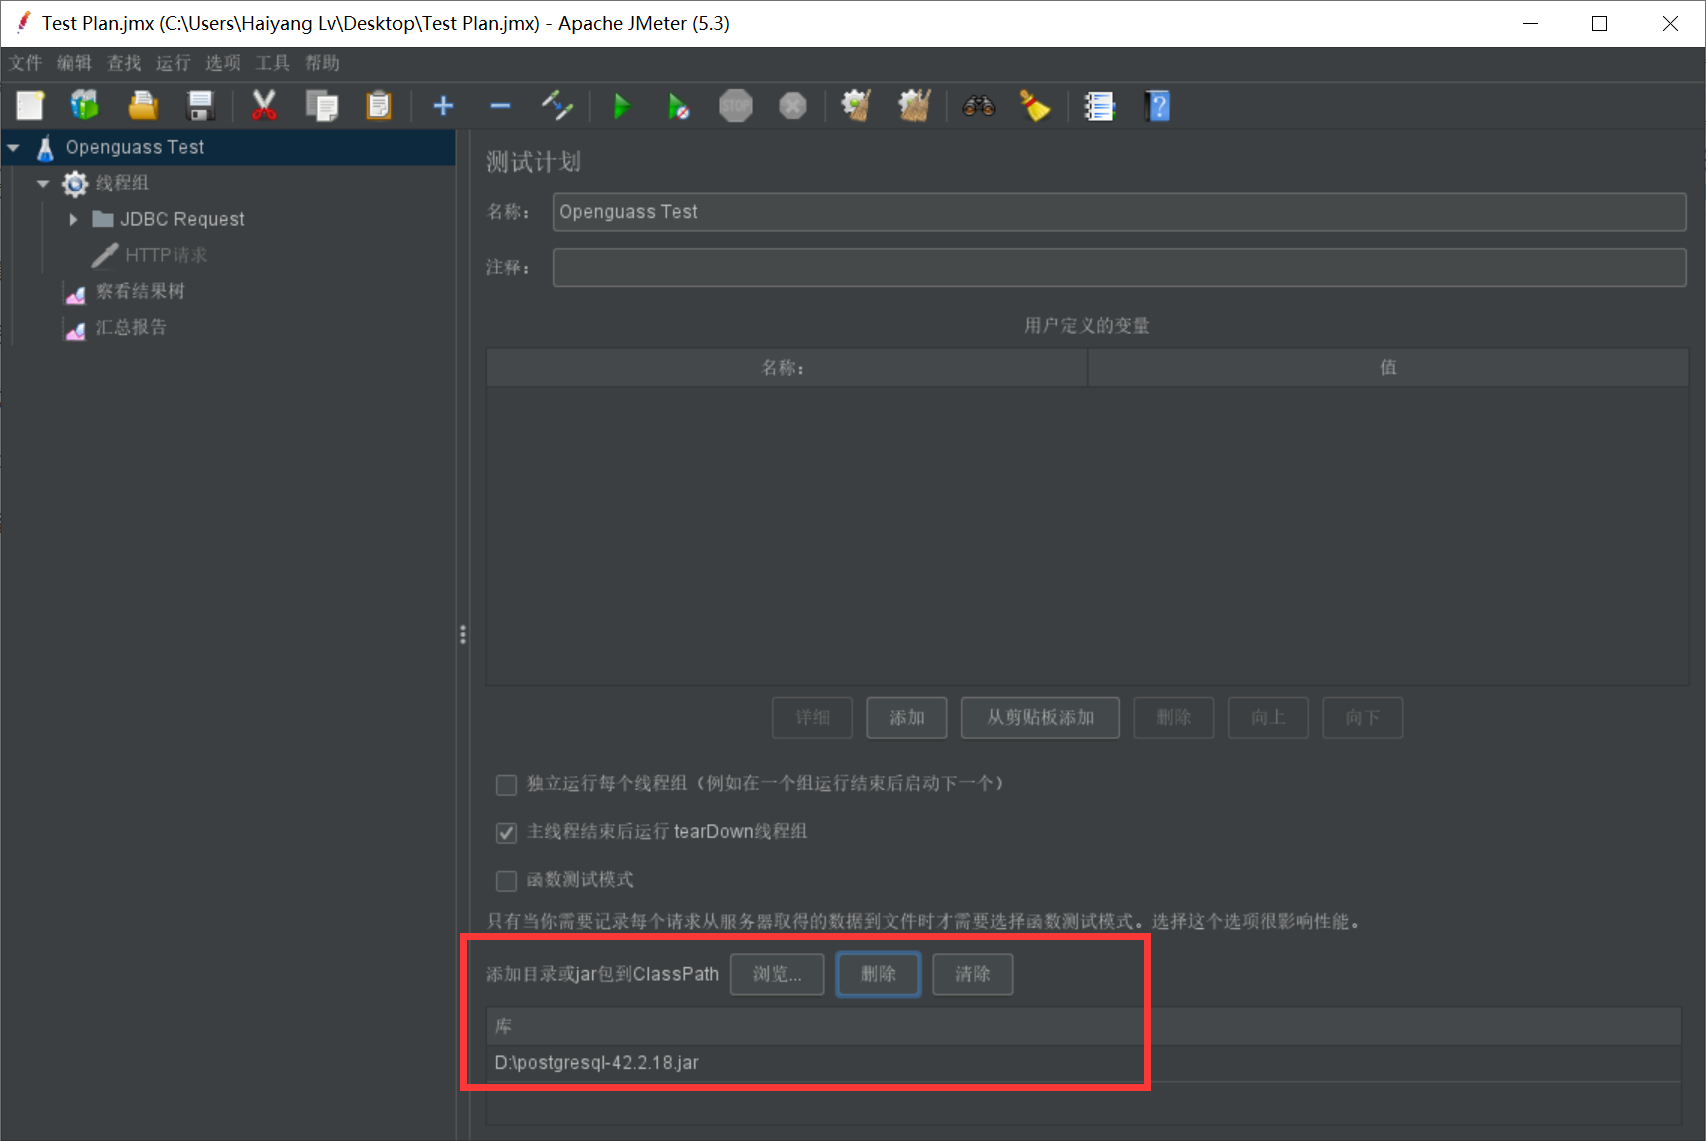Click the 向下 button

point(1362,718)
